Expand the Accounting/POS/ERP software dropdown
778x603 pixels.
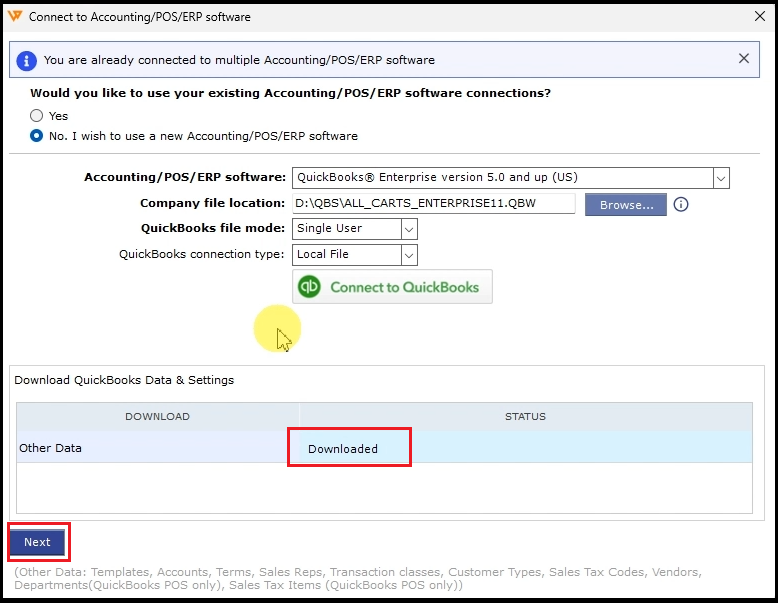[x=720, y=178]
